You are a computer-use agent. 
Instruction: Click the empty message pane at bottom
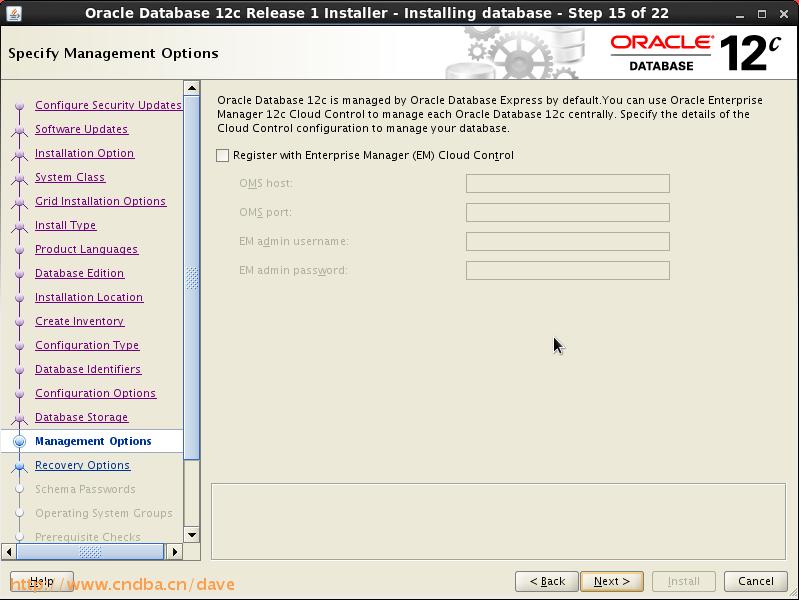(x=498, y=521)
